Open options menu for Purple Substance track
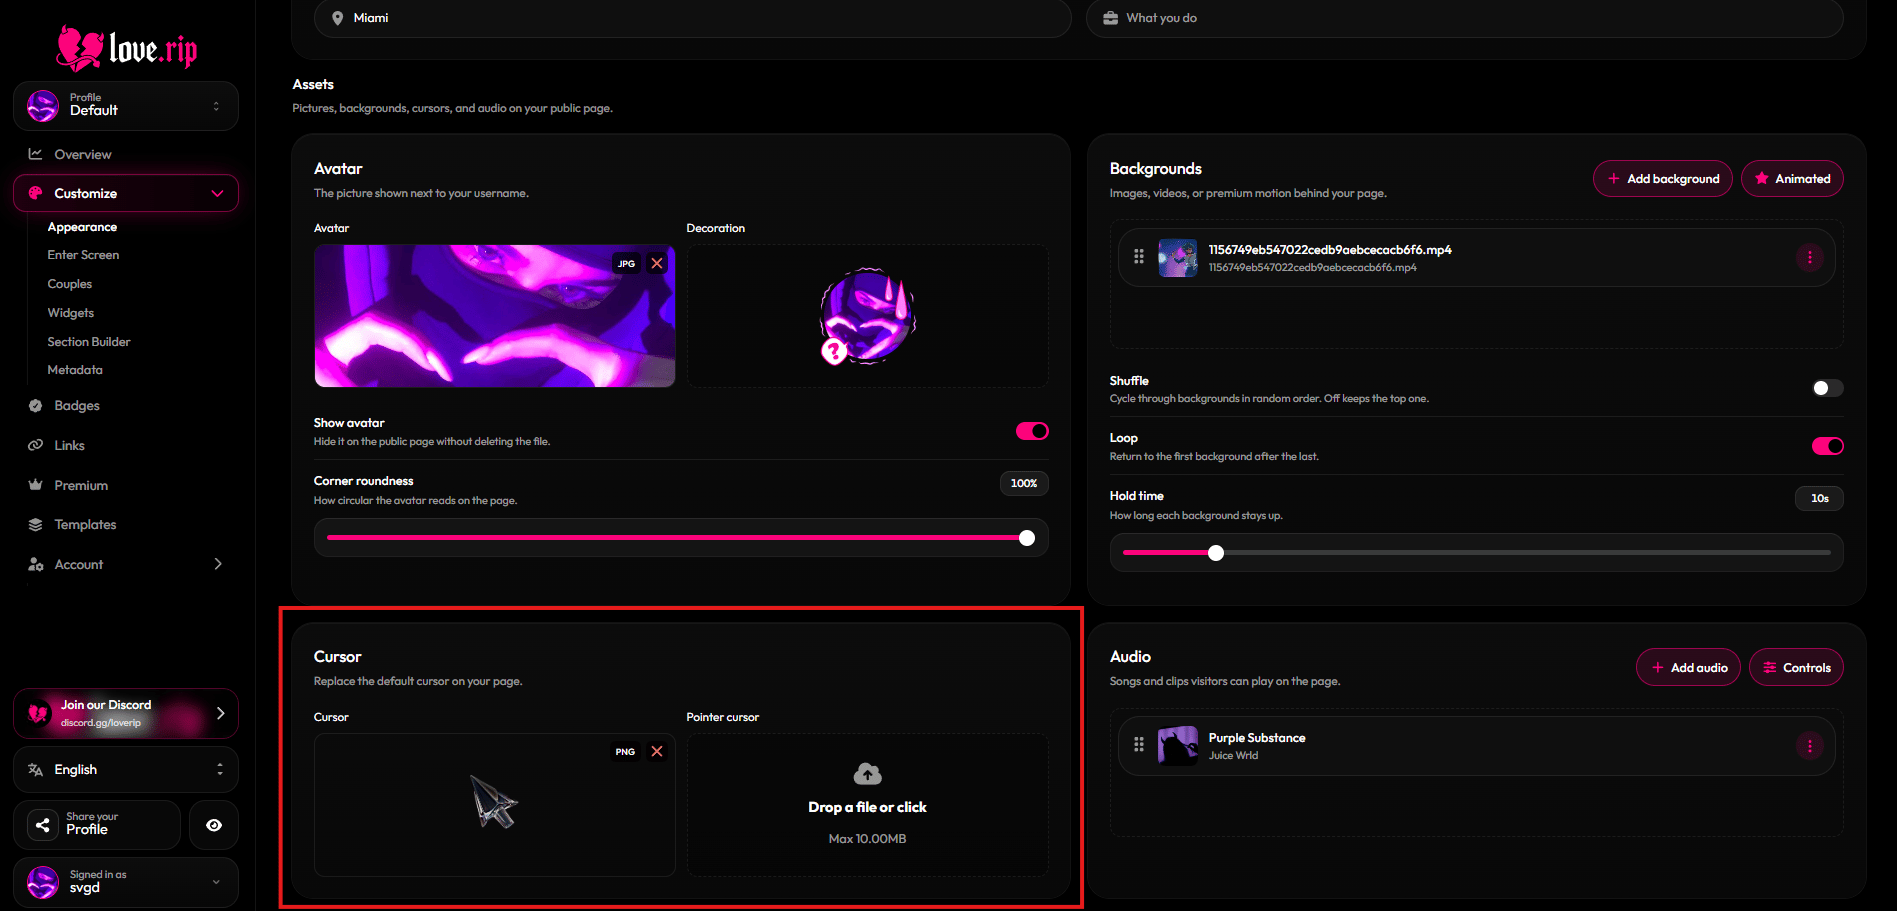This screenshot has height=911, width=1897. tap(1809, 746)
